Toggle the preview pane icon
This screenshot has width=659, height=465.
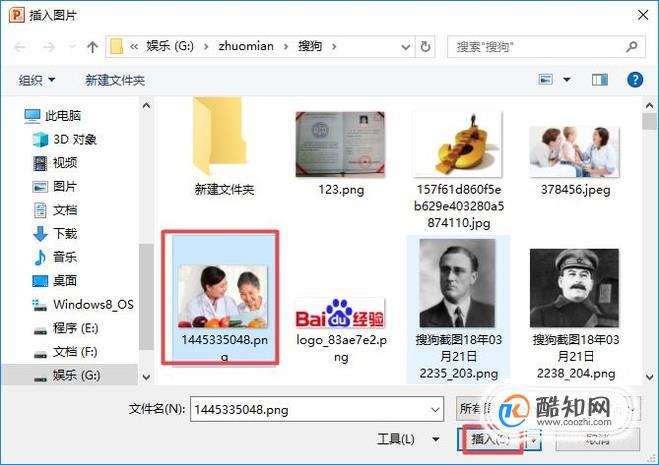tap(599, 79)
